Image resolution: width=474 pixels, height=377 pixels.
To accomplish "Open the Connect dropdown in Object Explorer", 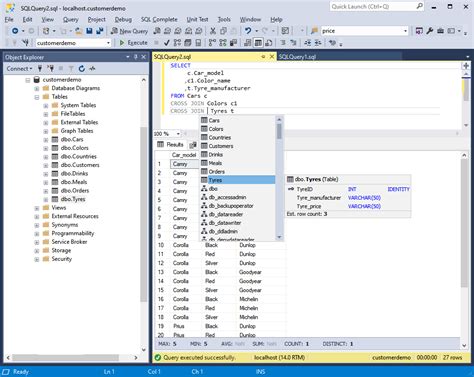I will (x=19, y=69).
